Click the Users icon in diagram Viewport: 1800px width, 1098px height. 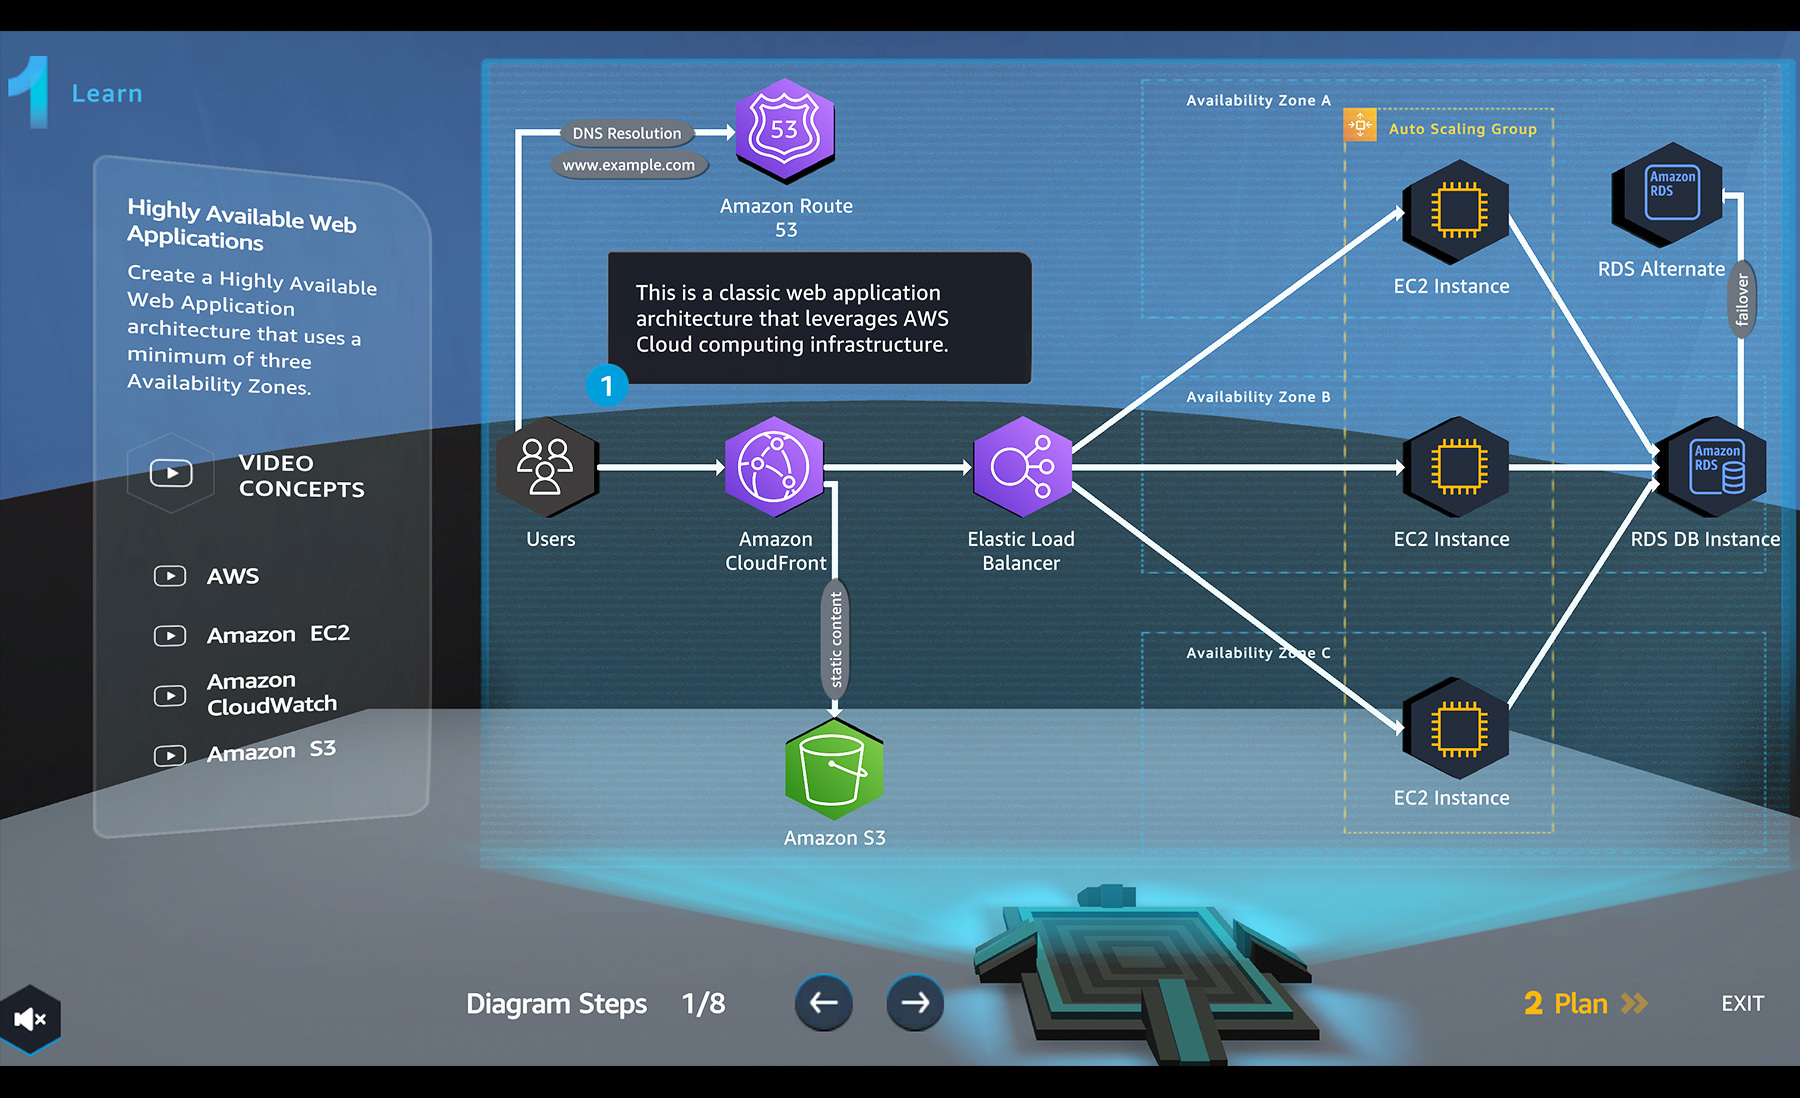pyautogui.click(x=547, y=467)
